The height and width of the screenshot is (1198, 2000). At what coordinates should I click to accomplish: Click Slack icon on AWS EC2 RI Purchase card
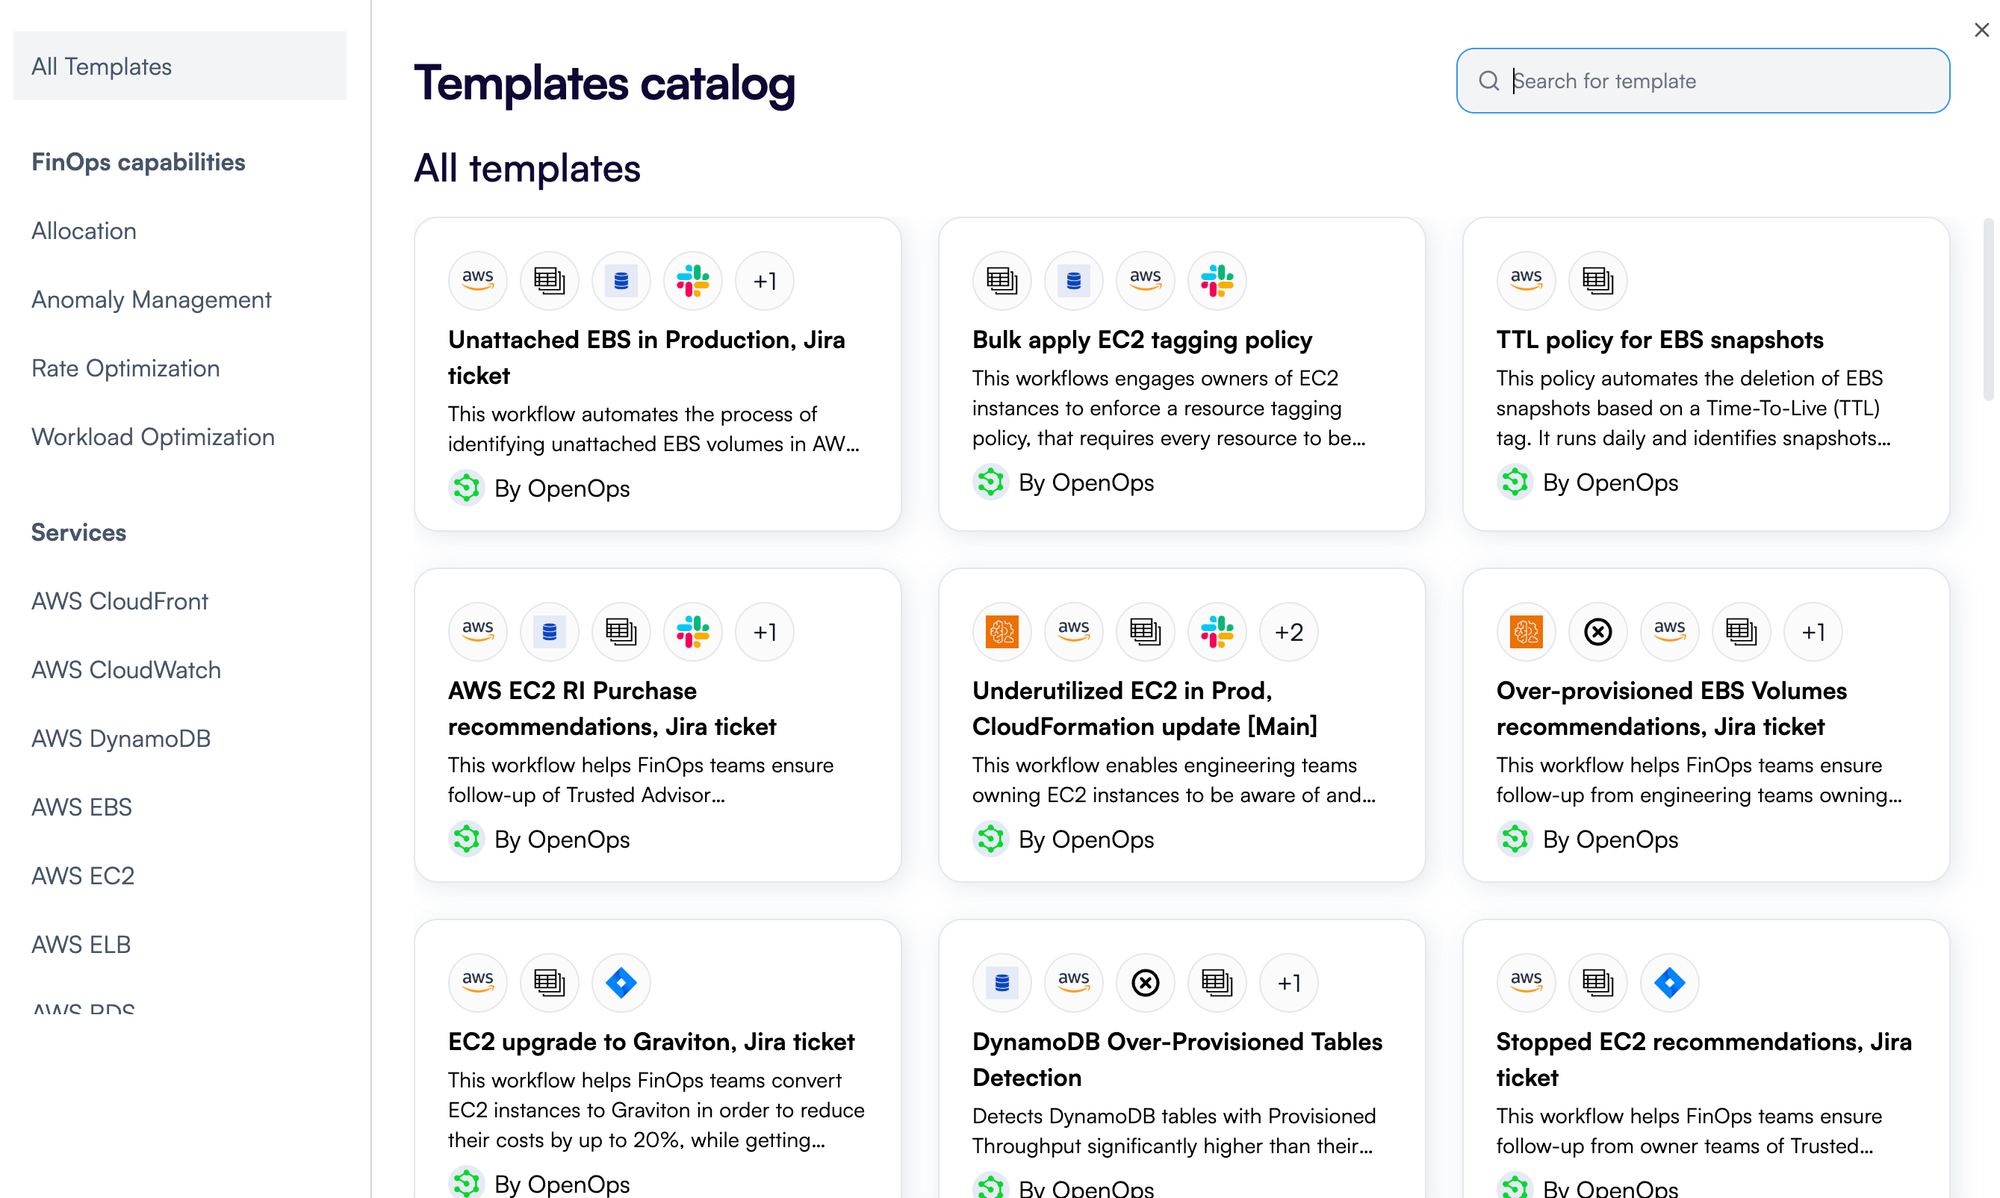tap(693, 631)
